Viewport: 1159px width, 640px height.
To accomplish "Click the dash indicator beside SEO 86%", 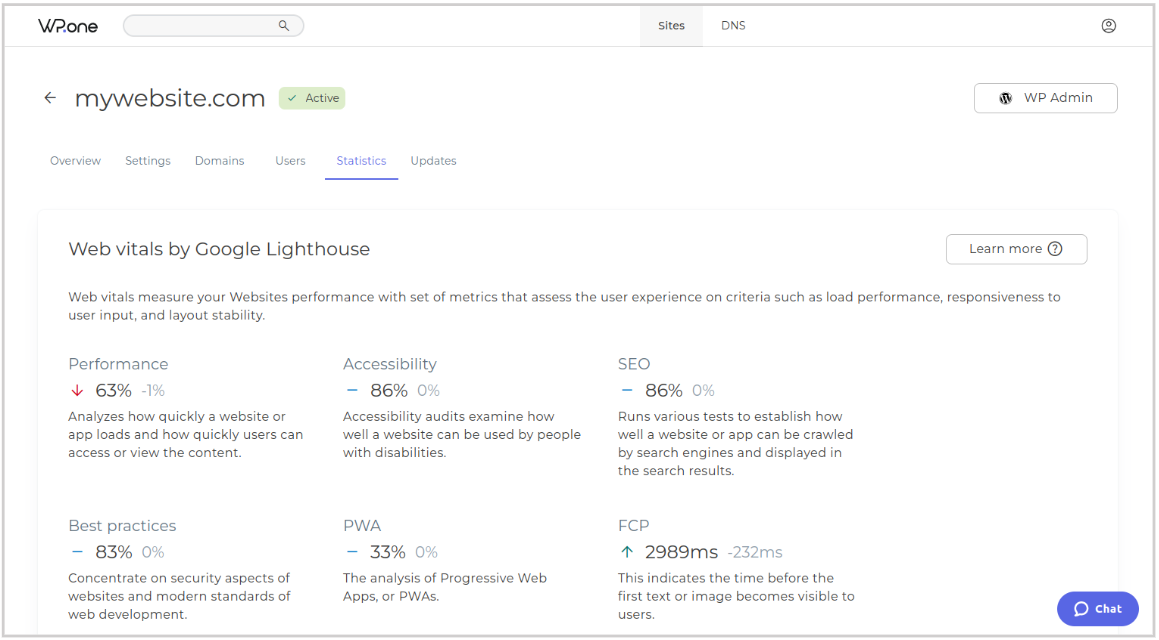I will click(627, 390).
